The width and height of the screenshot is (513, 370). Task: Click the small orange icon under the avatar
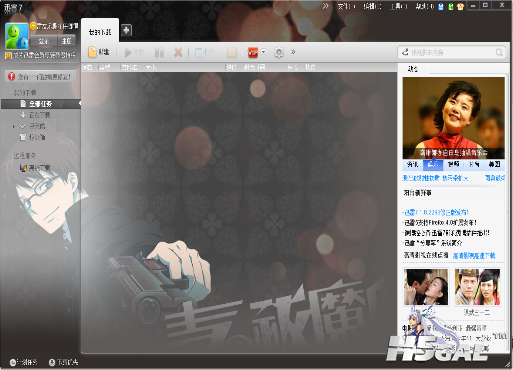[x=8, y=55]
